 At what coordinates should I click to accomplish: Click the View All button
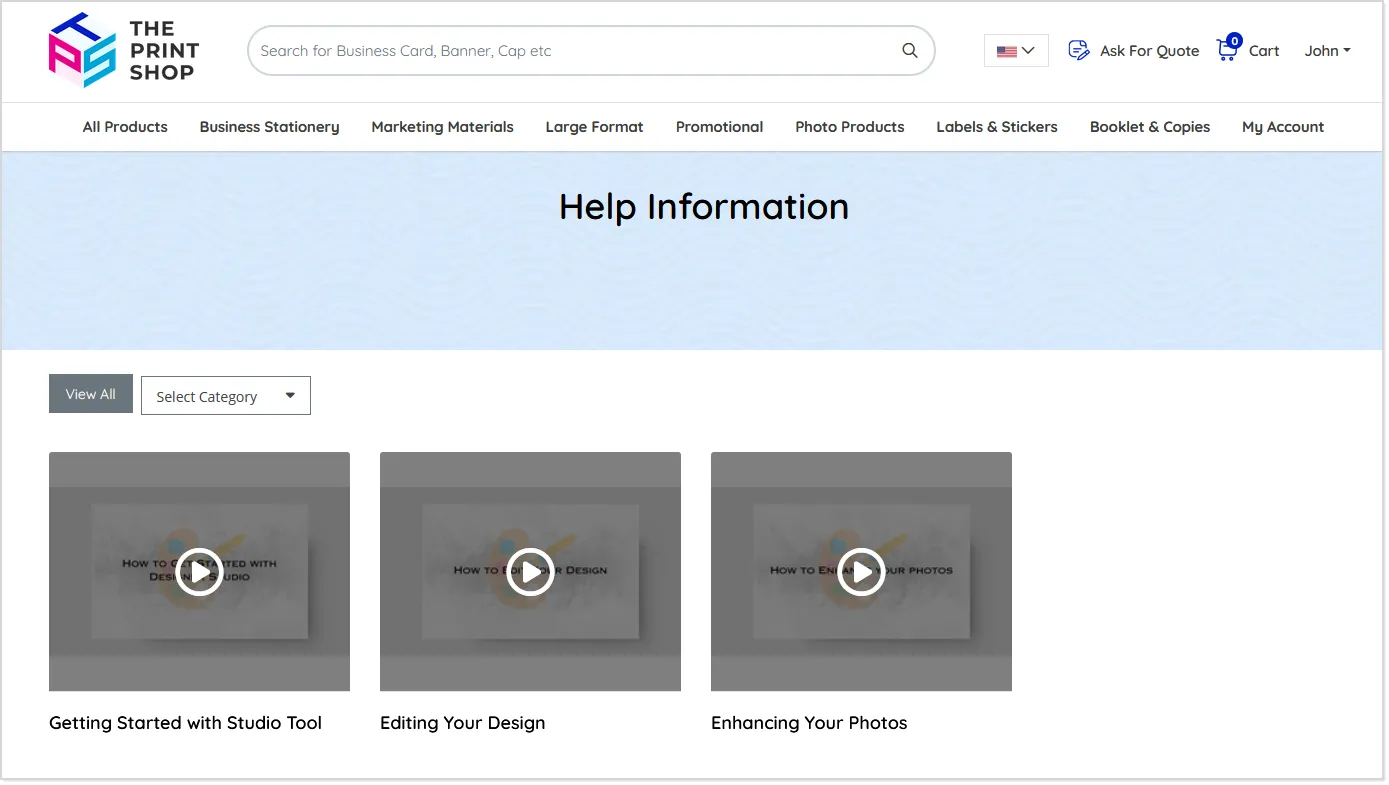(x=91, y=394)
